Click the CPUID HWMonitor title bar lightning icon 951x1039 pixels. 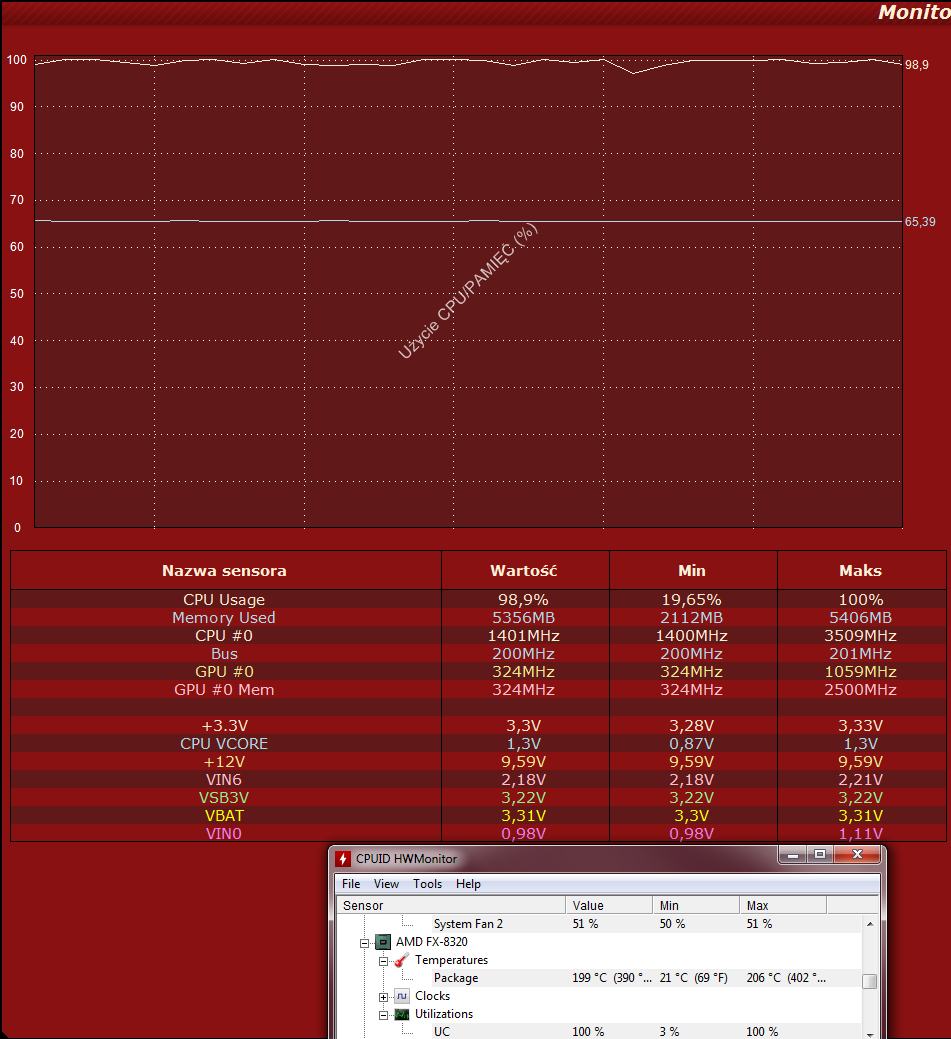(x=343, y=859)
